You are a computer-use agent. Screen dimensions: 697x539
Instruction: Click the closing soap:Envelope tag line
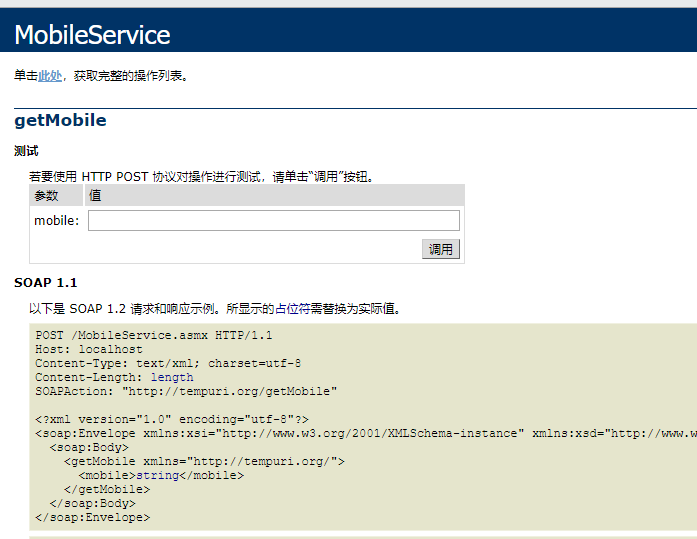click(92, 518)
